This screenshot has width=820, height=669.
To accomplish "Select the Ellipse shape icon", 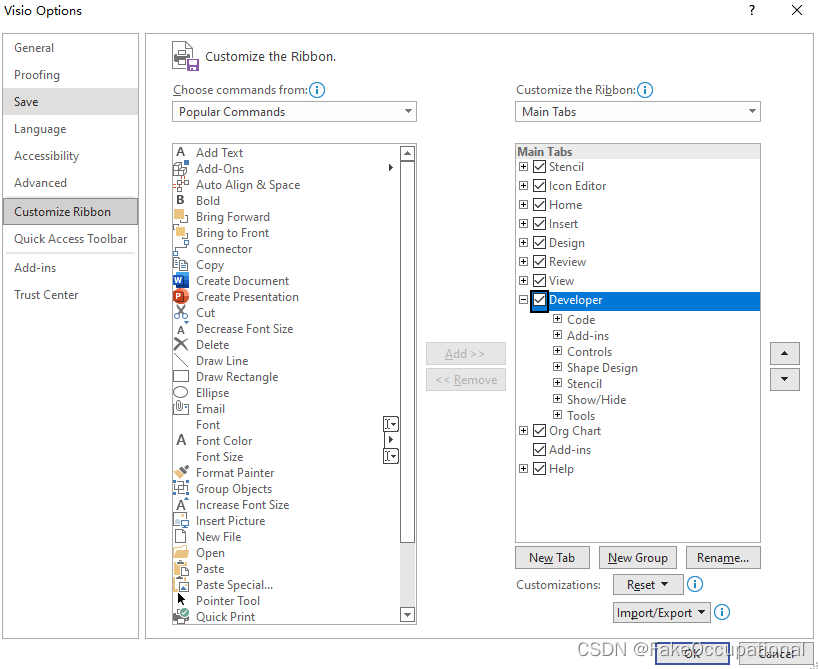I will tap(181, 392).
